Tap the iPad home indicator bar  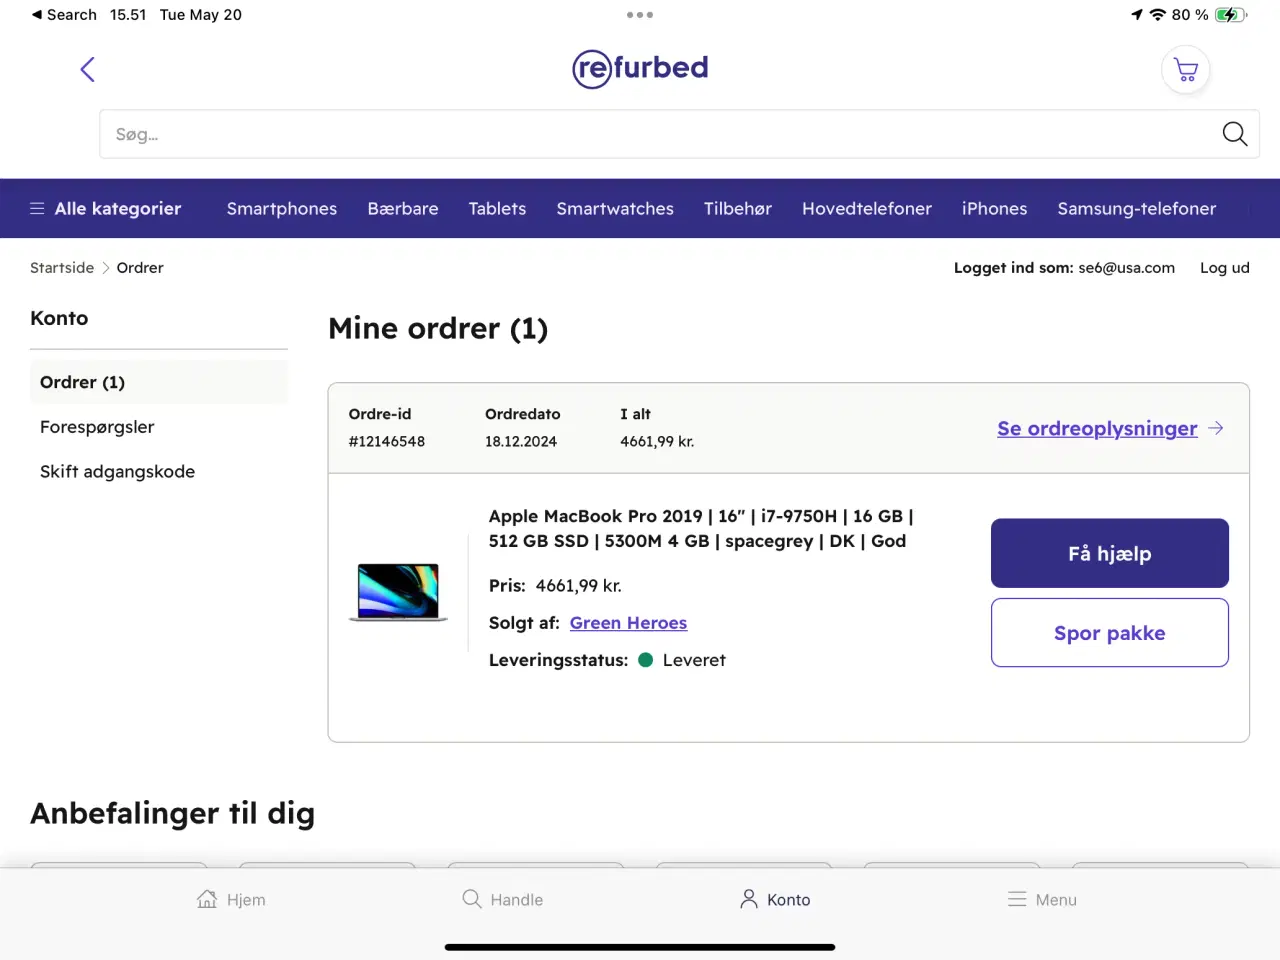(x=640, y=947)
